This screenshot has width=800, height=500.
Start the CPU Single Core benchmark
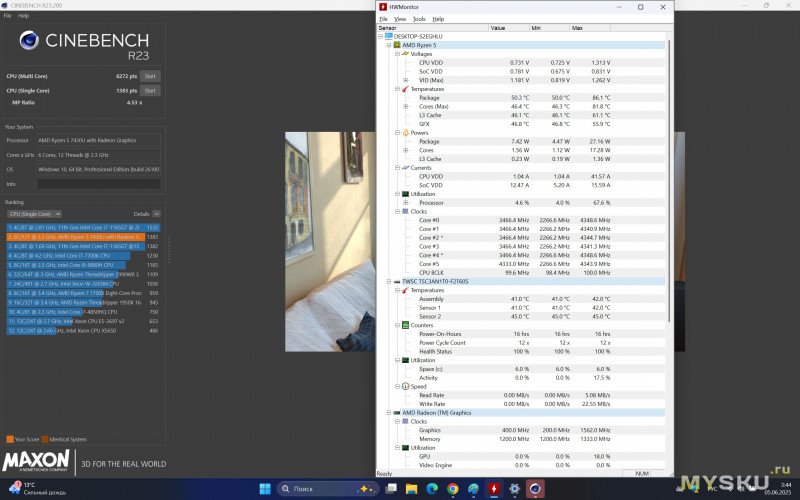click(x=150, y=91)
